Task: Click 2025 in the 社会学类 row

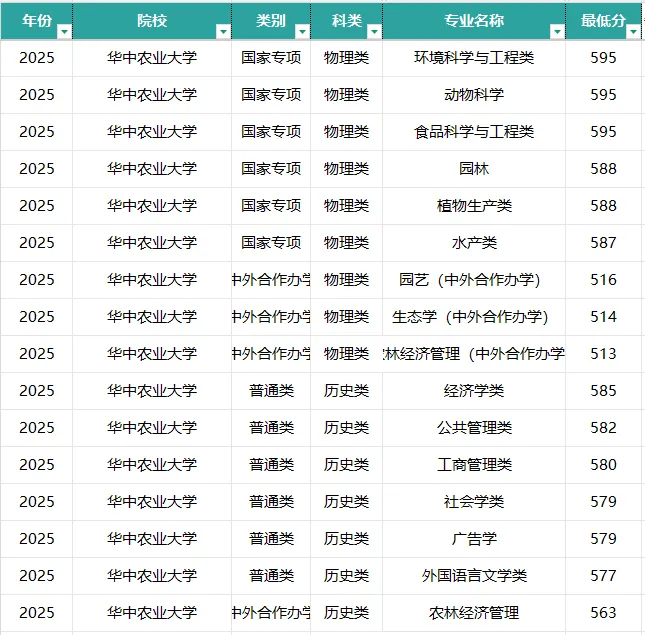Action: pyautogui.click(x=37, y=502)
